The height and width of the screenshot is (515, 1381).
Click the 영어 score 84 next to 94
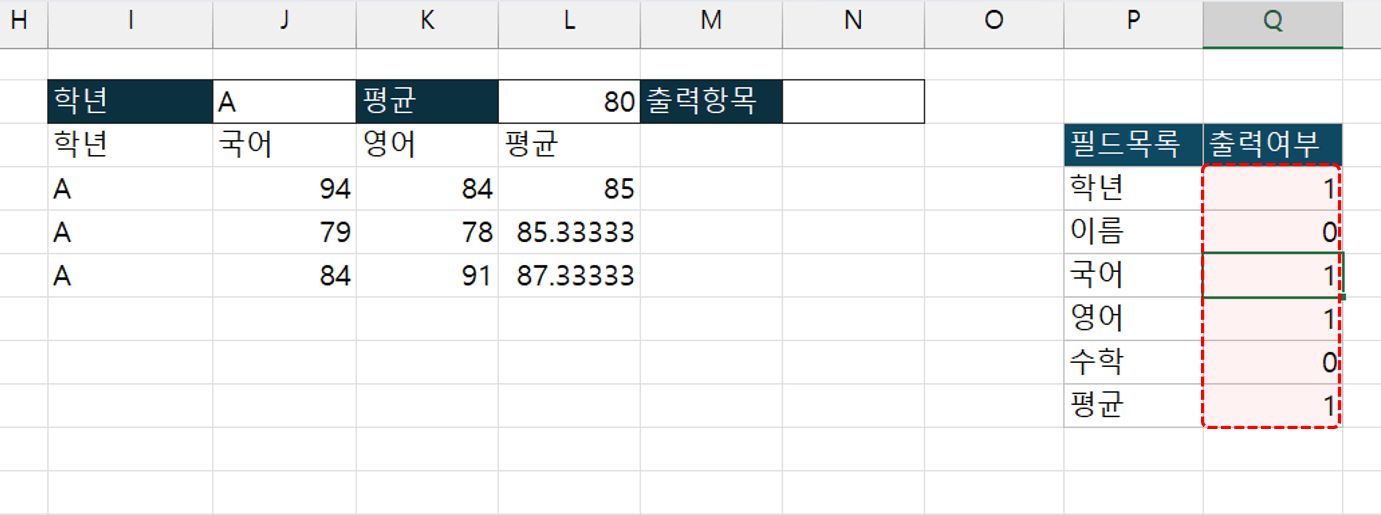(x=427, y=188)
